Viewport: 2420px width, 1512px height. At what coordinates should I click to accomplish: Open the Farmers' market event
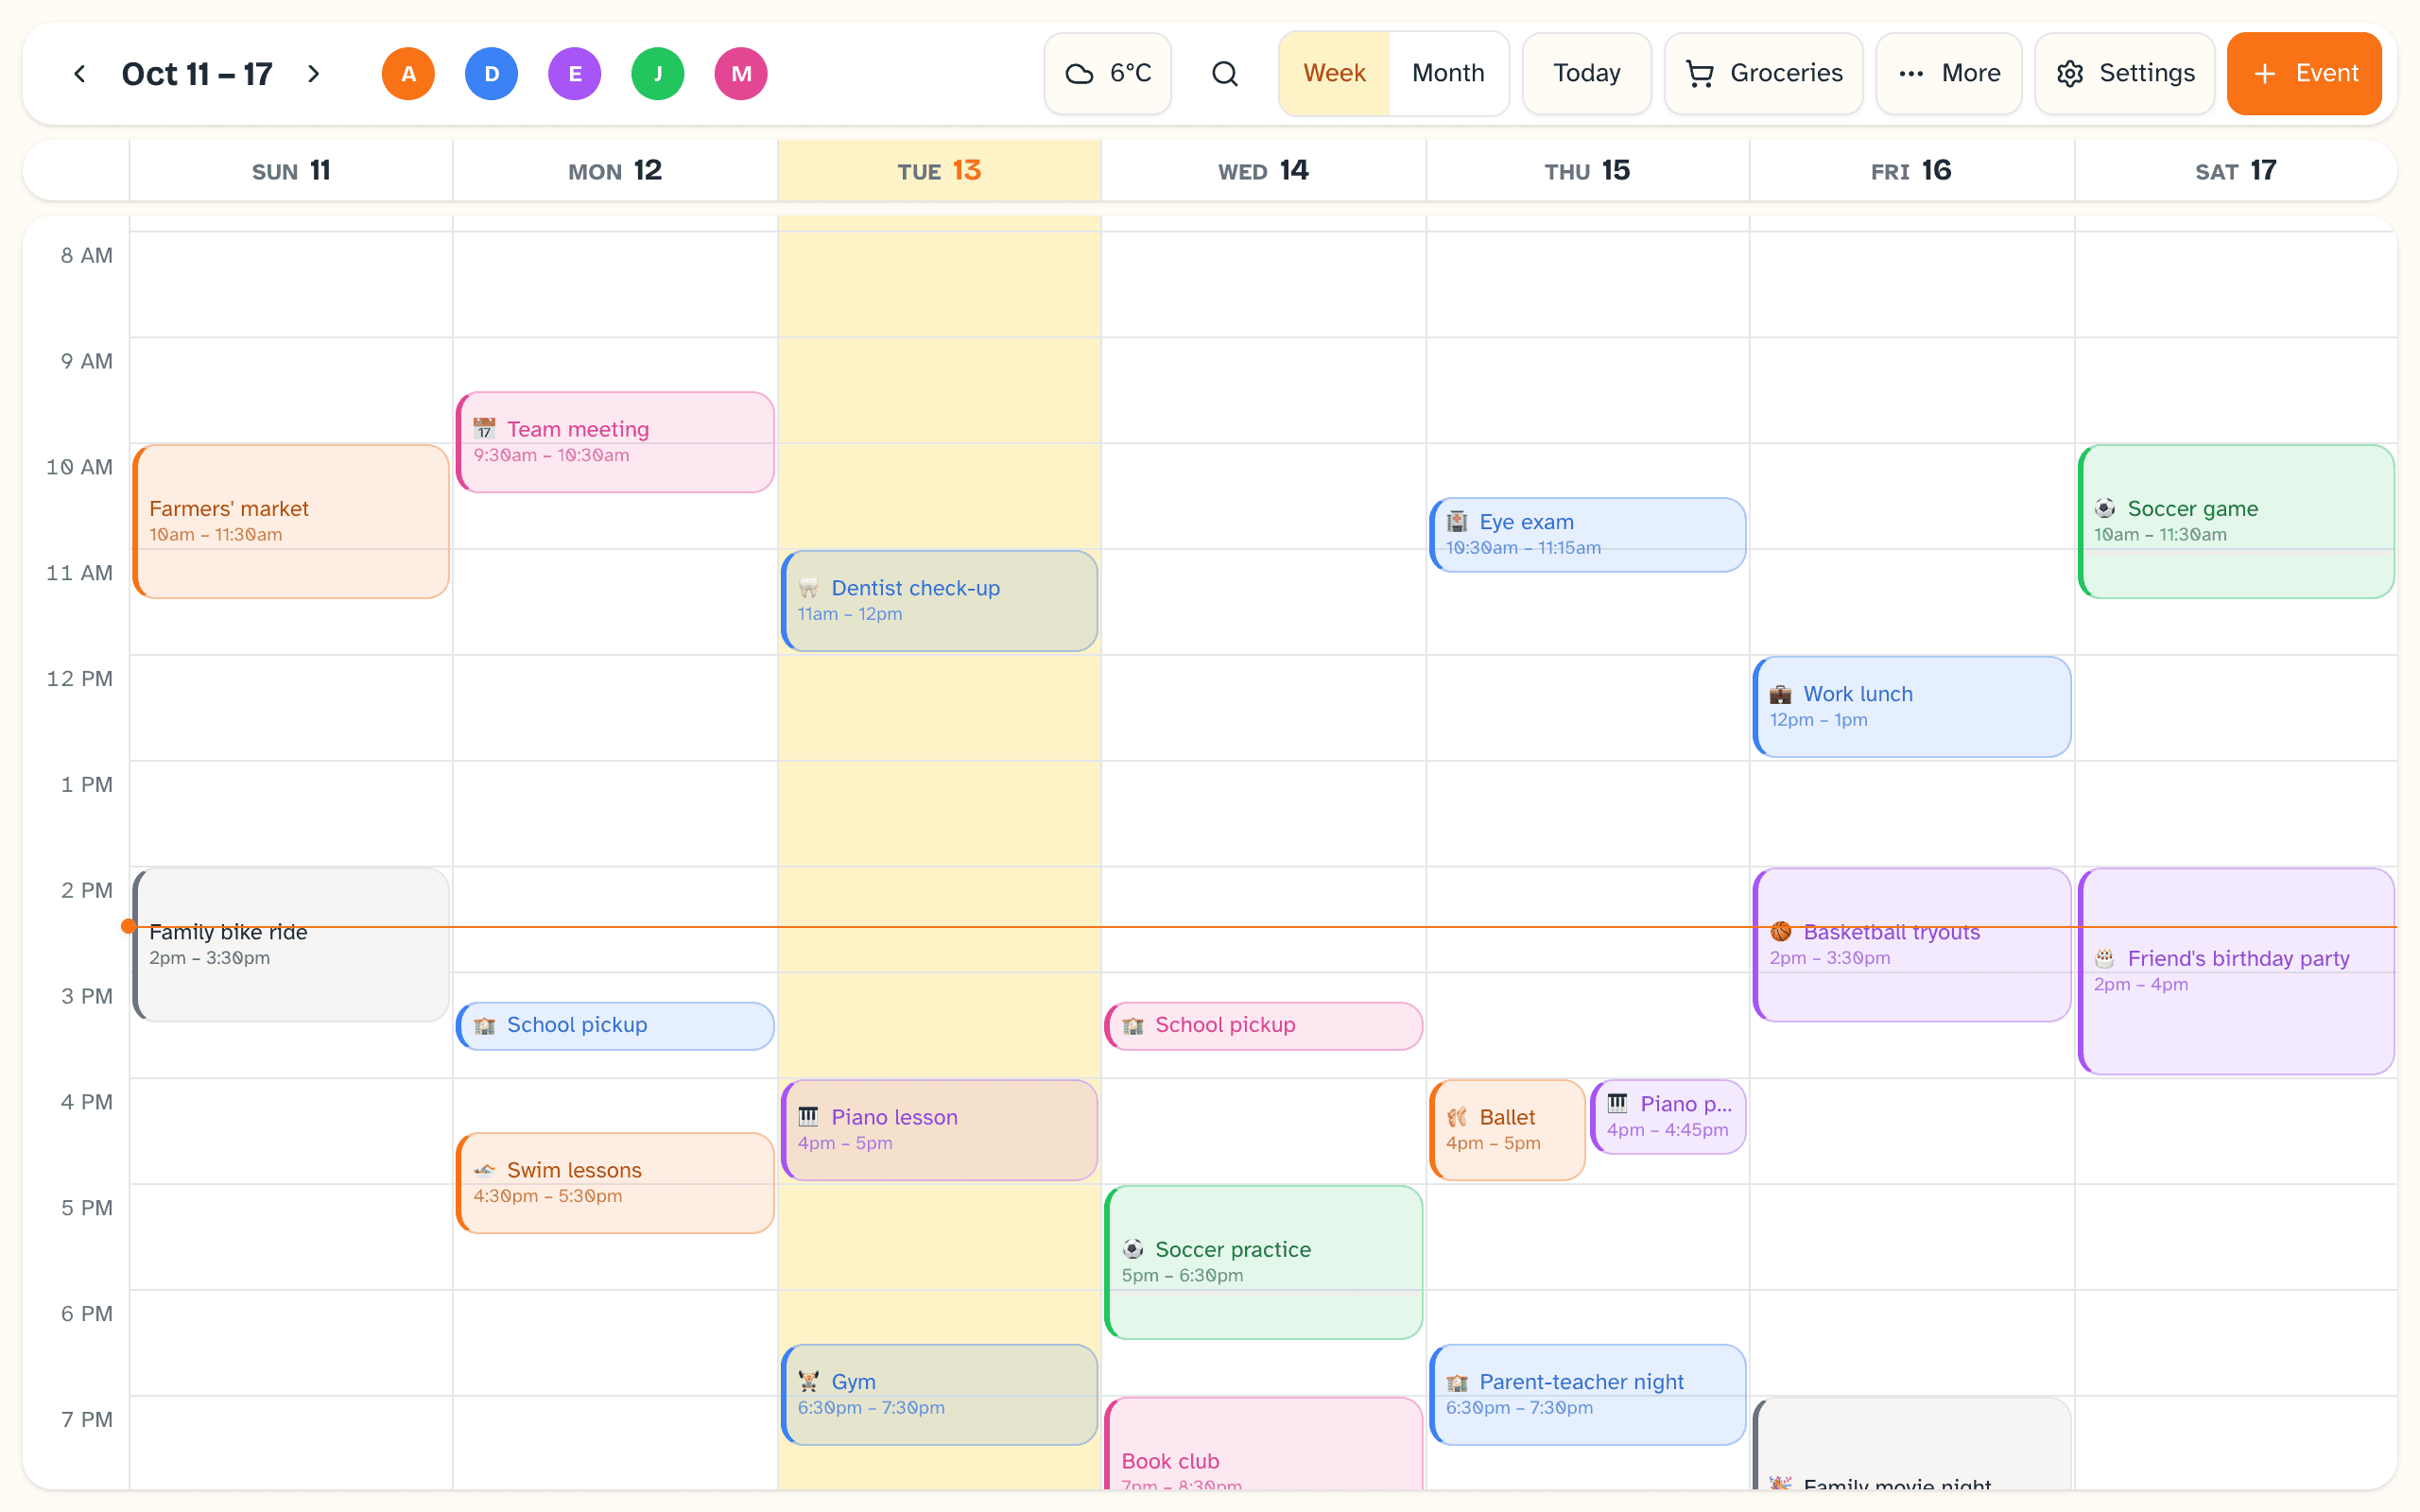click(x=291, y=521)
